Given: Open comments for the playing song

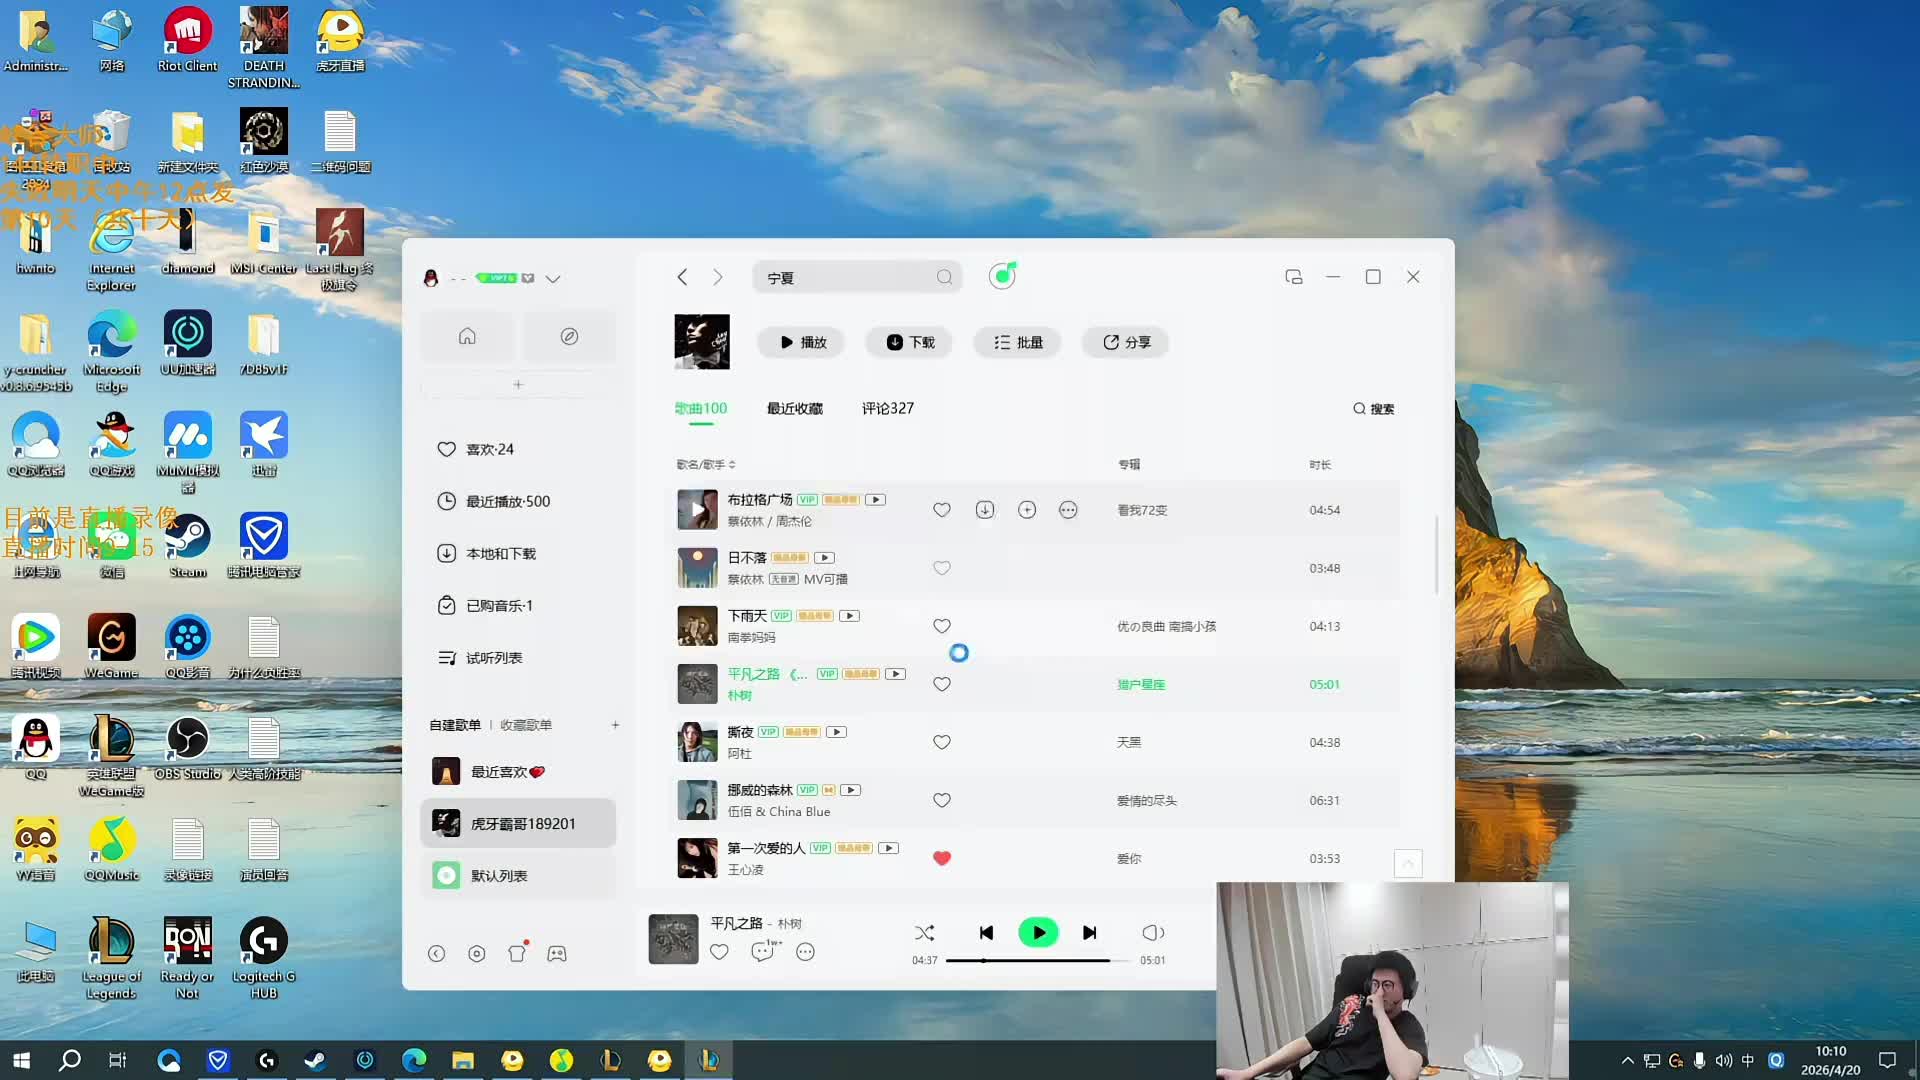Looking at the screenshot, I should 763,952.
